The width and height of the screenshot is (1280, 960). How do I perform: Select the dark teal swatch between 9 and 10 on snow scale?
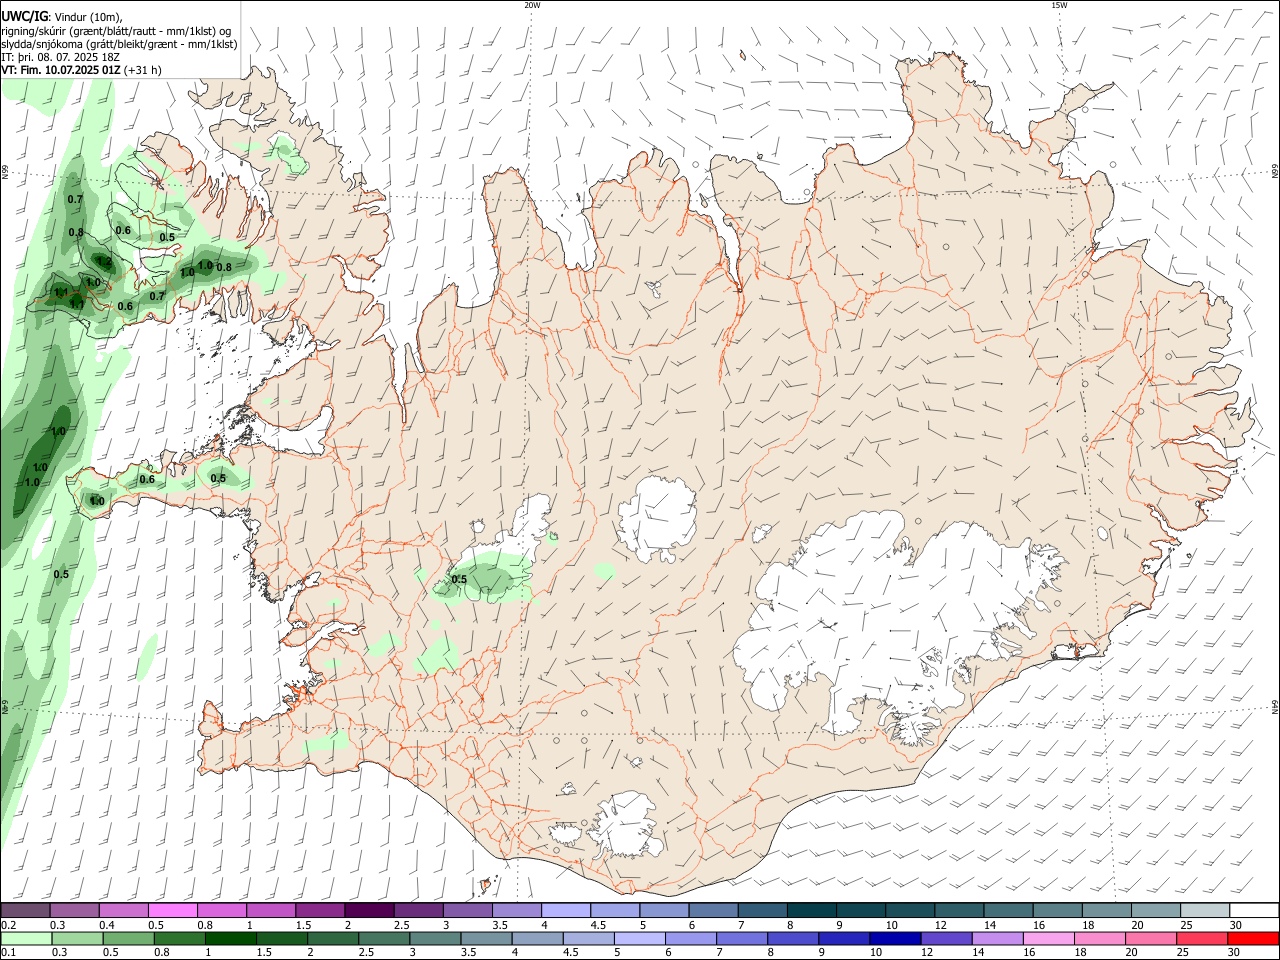pyautogui.click(x=861, y=910)
